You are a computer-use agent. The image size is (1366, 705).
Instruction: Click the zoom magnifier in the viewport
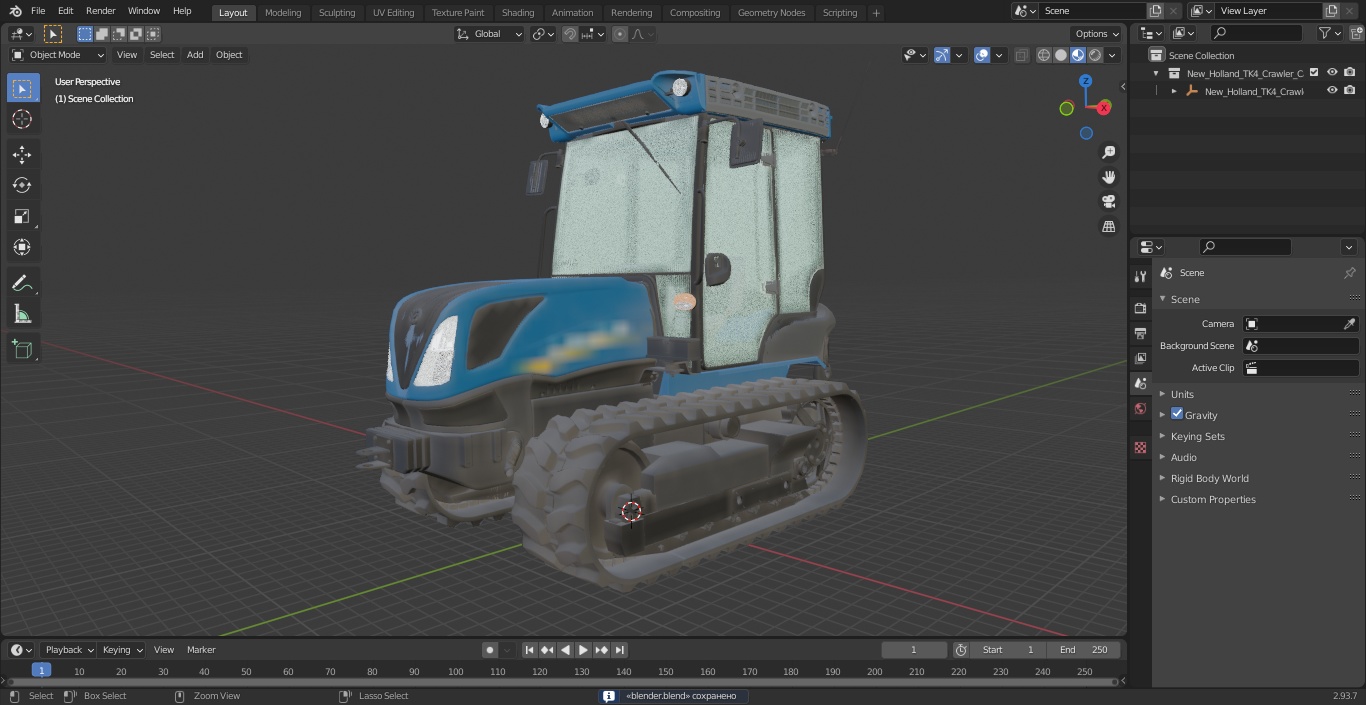(1109, 152)
